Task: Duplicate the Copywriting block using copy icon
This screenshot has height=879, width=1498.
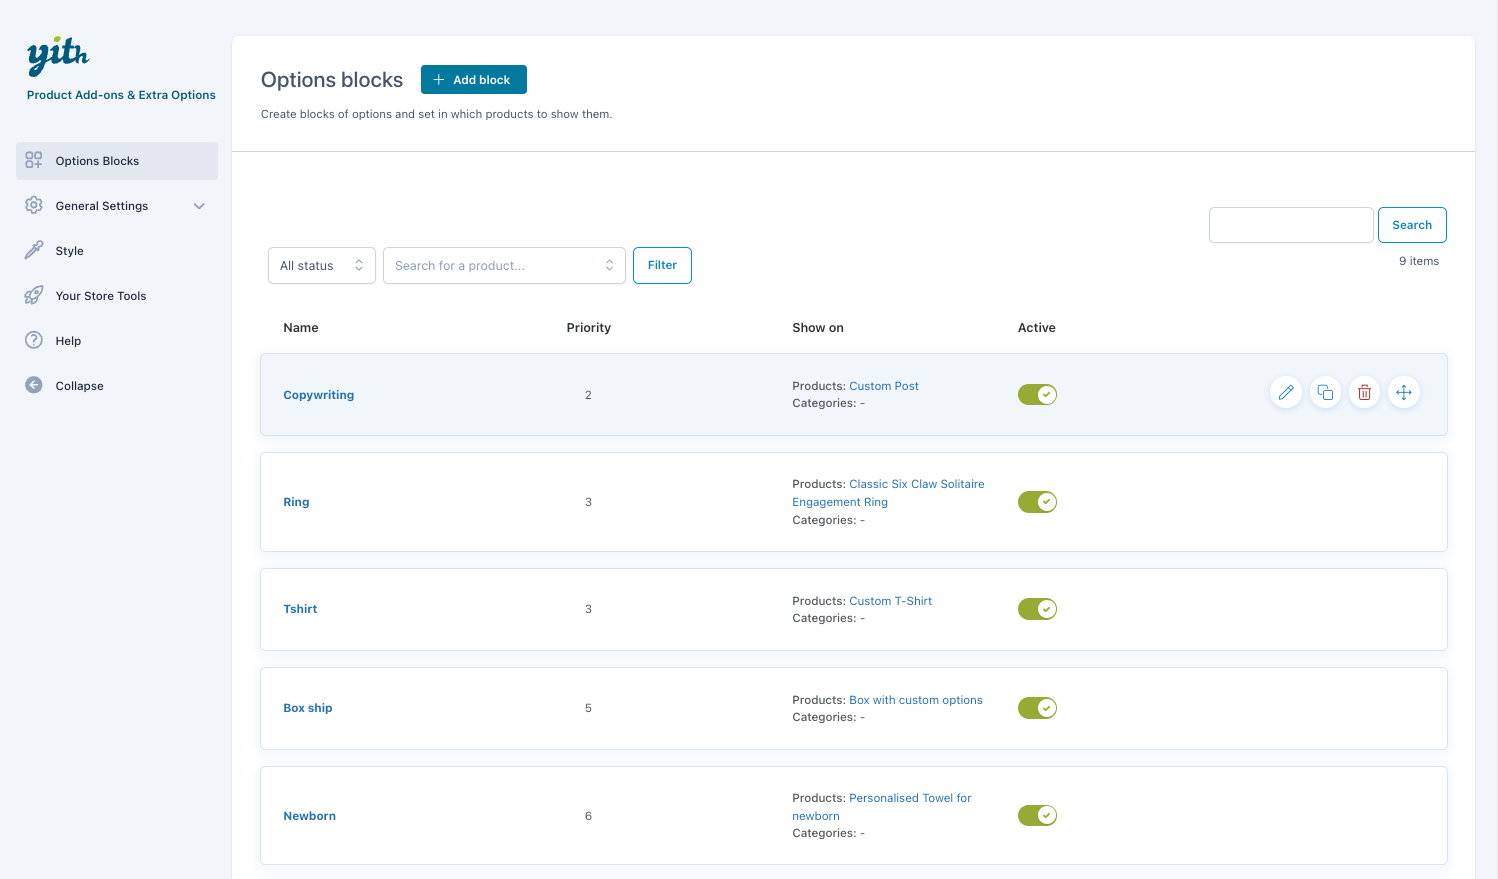Action: pos(1325,393)
